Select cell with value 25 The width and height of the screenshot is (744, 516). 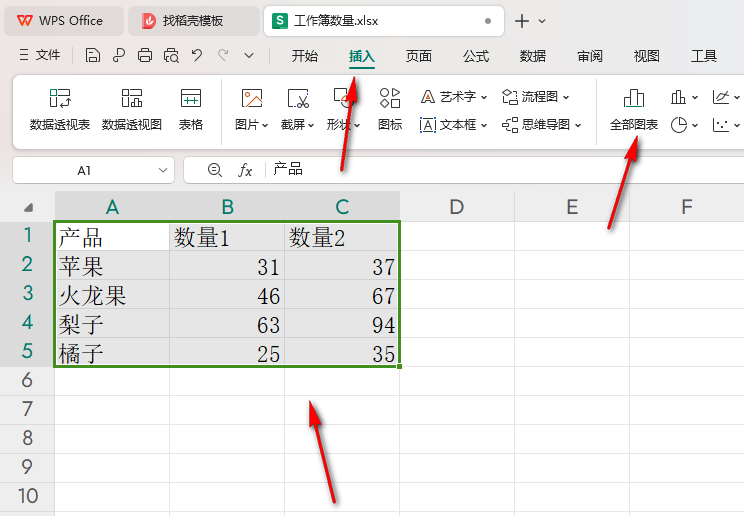[x=227, y=353]
